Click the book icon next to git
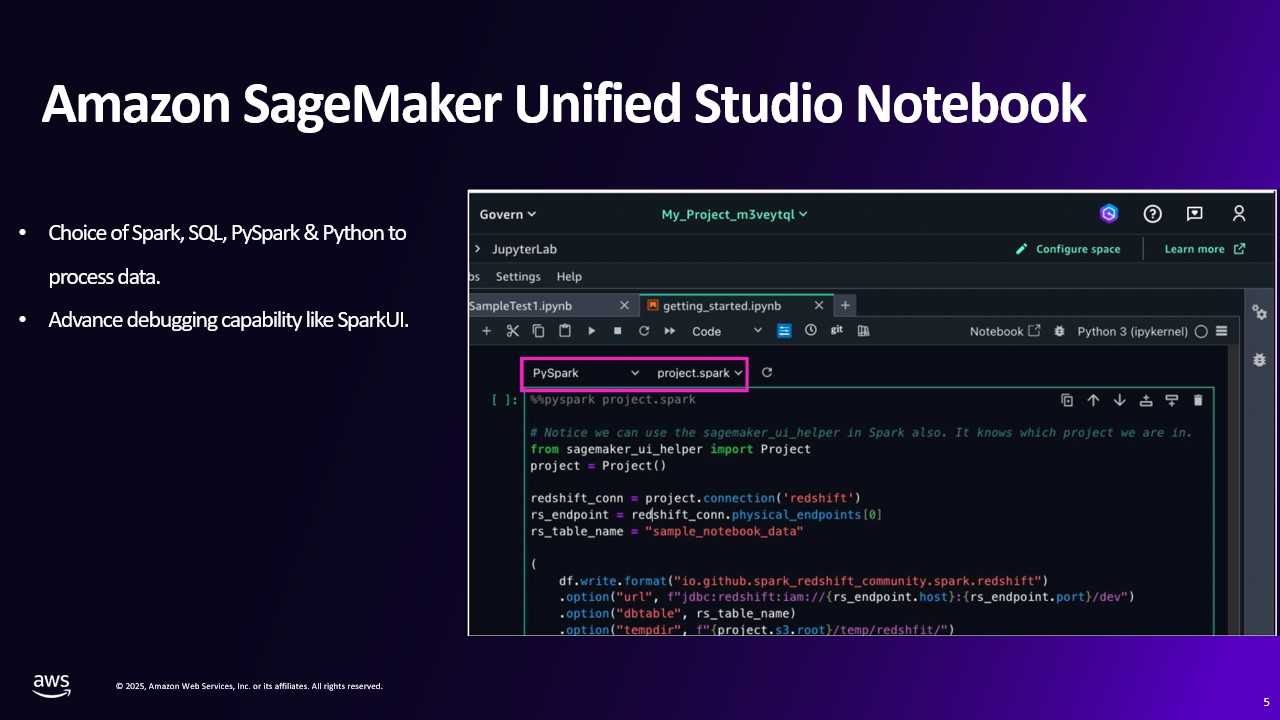This screenshot has height=720, width=1280. click(x=864, y=331)
